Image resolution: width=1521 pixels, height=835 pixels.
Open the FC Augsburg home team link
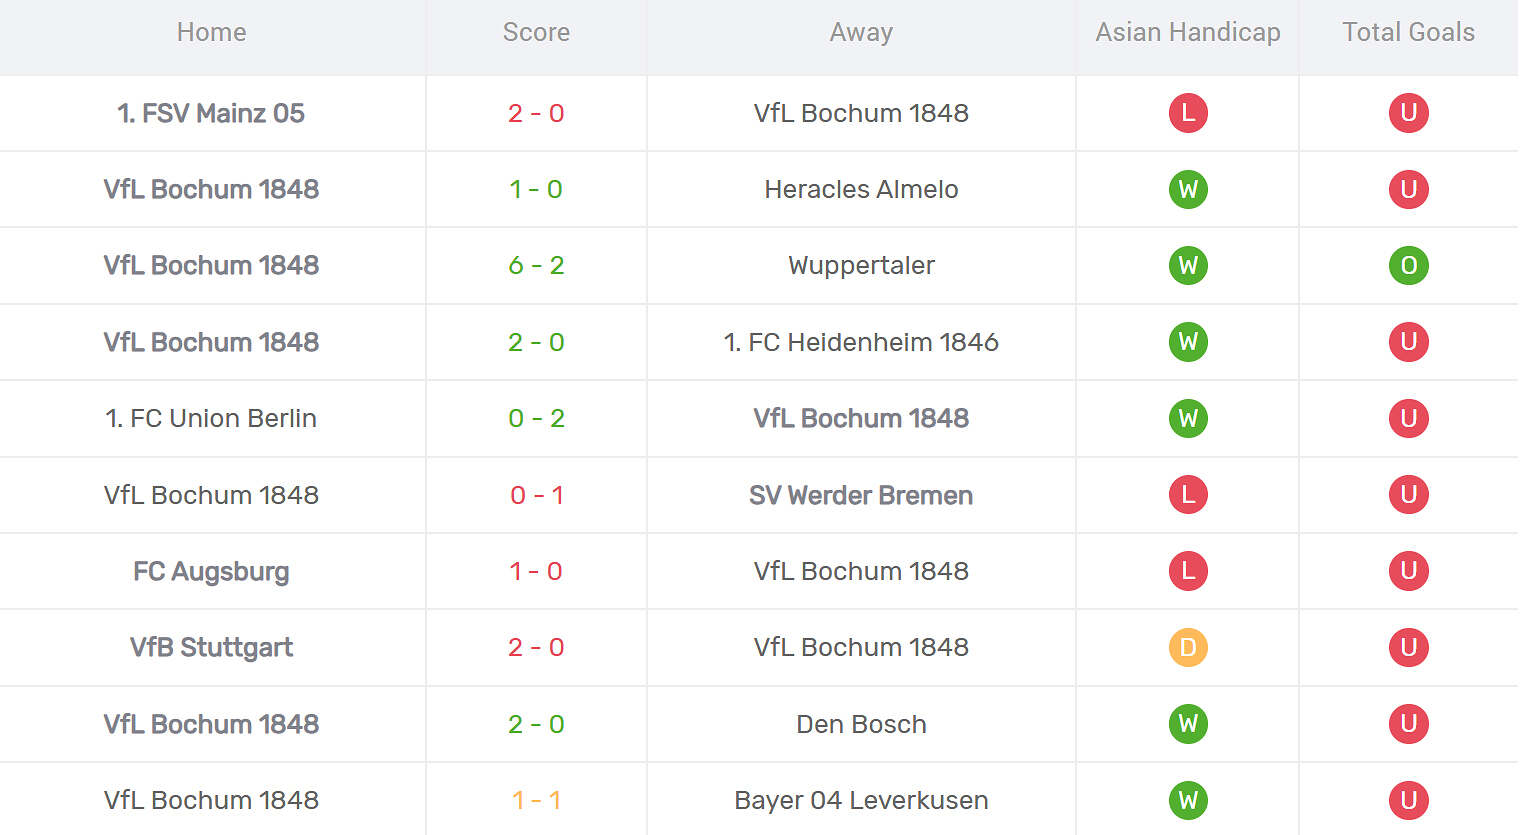point(211,571)
